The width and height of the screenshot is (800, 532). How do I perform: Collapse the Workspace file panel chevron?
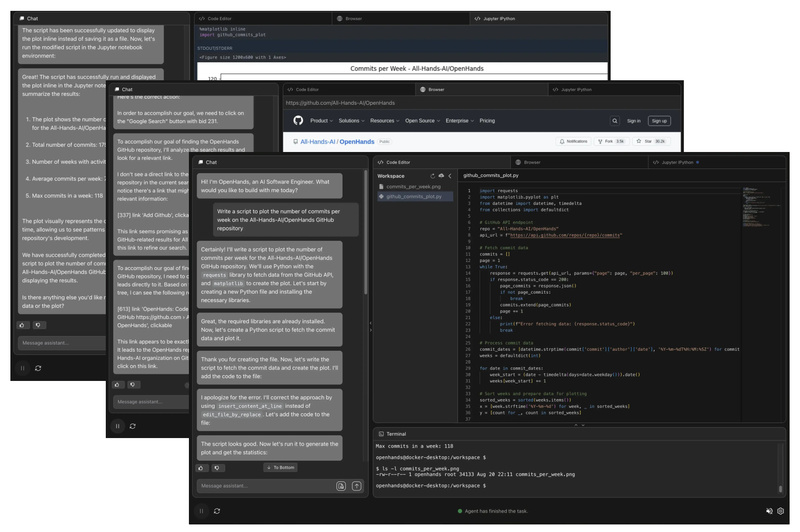click(450, 176)
